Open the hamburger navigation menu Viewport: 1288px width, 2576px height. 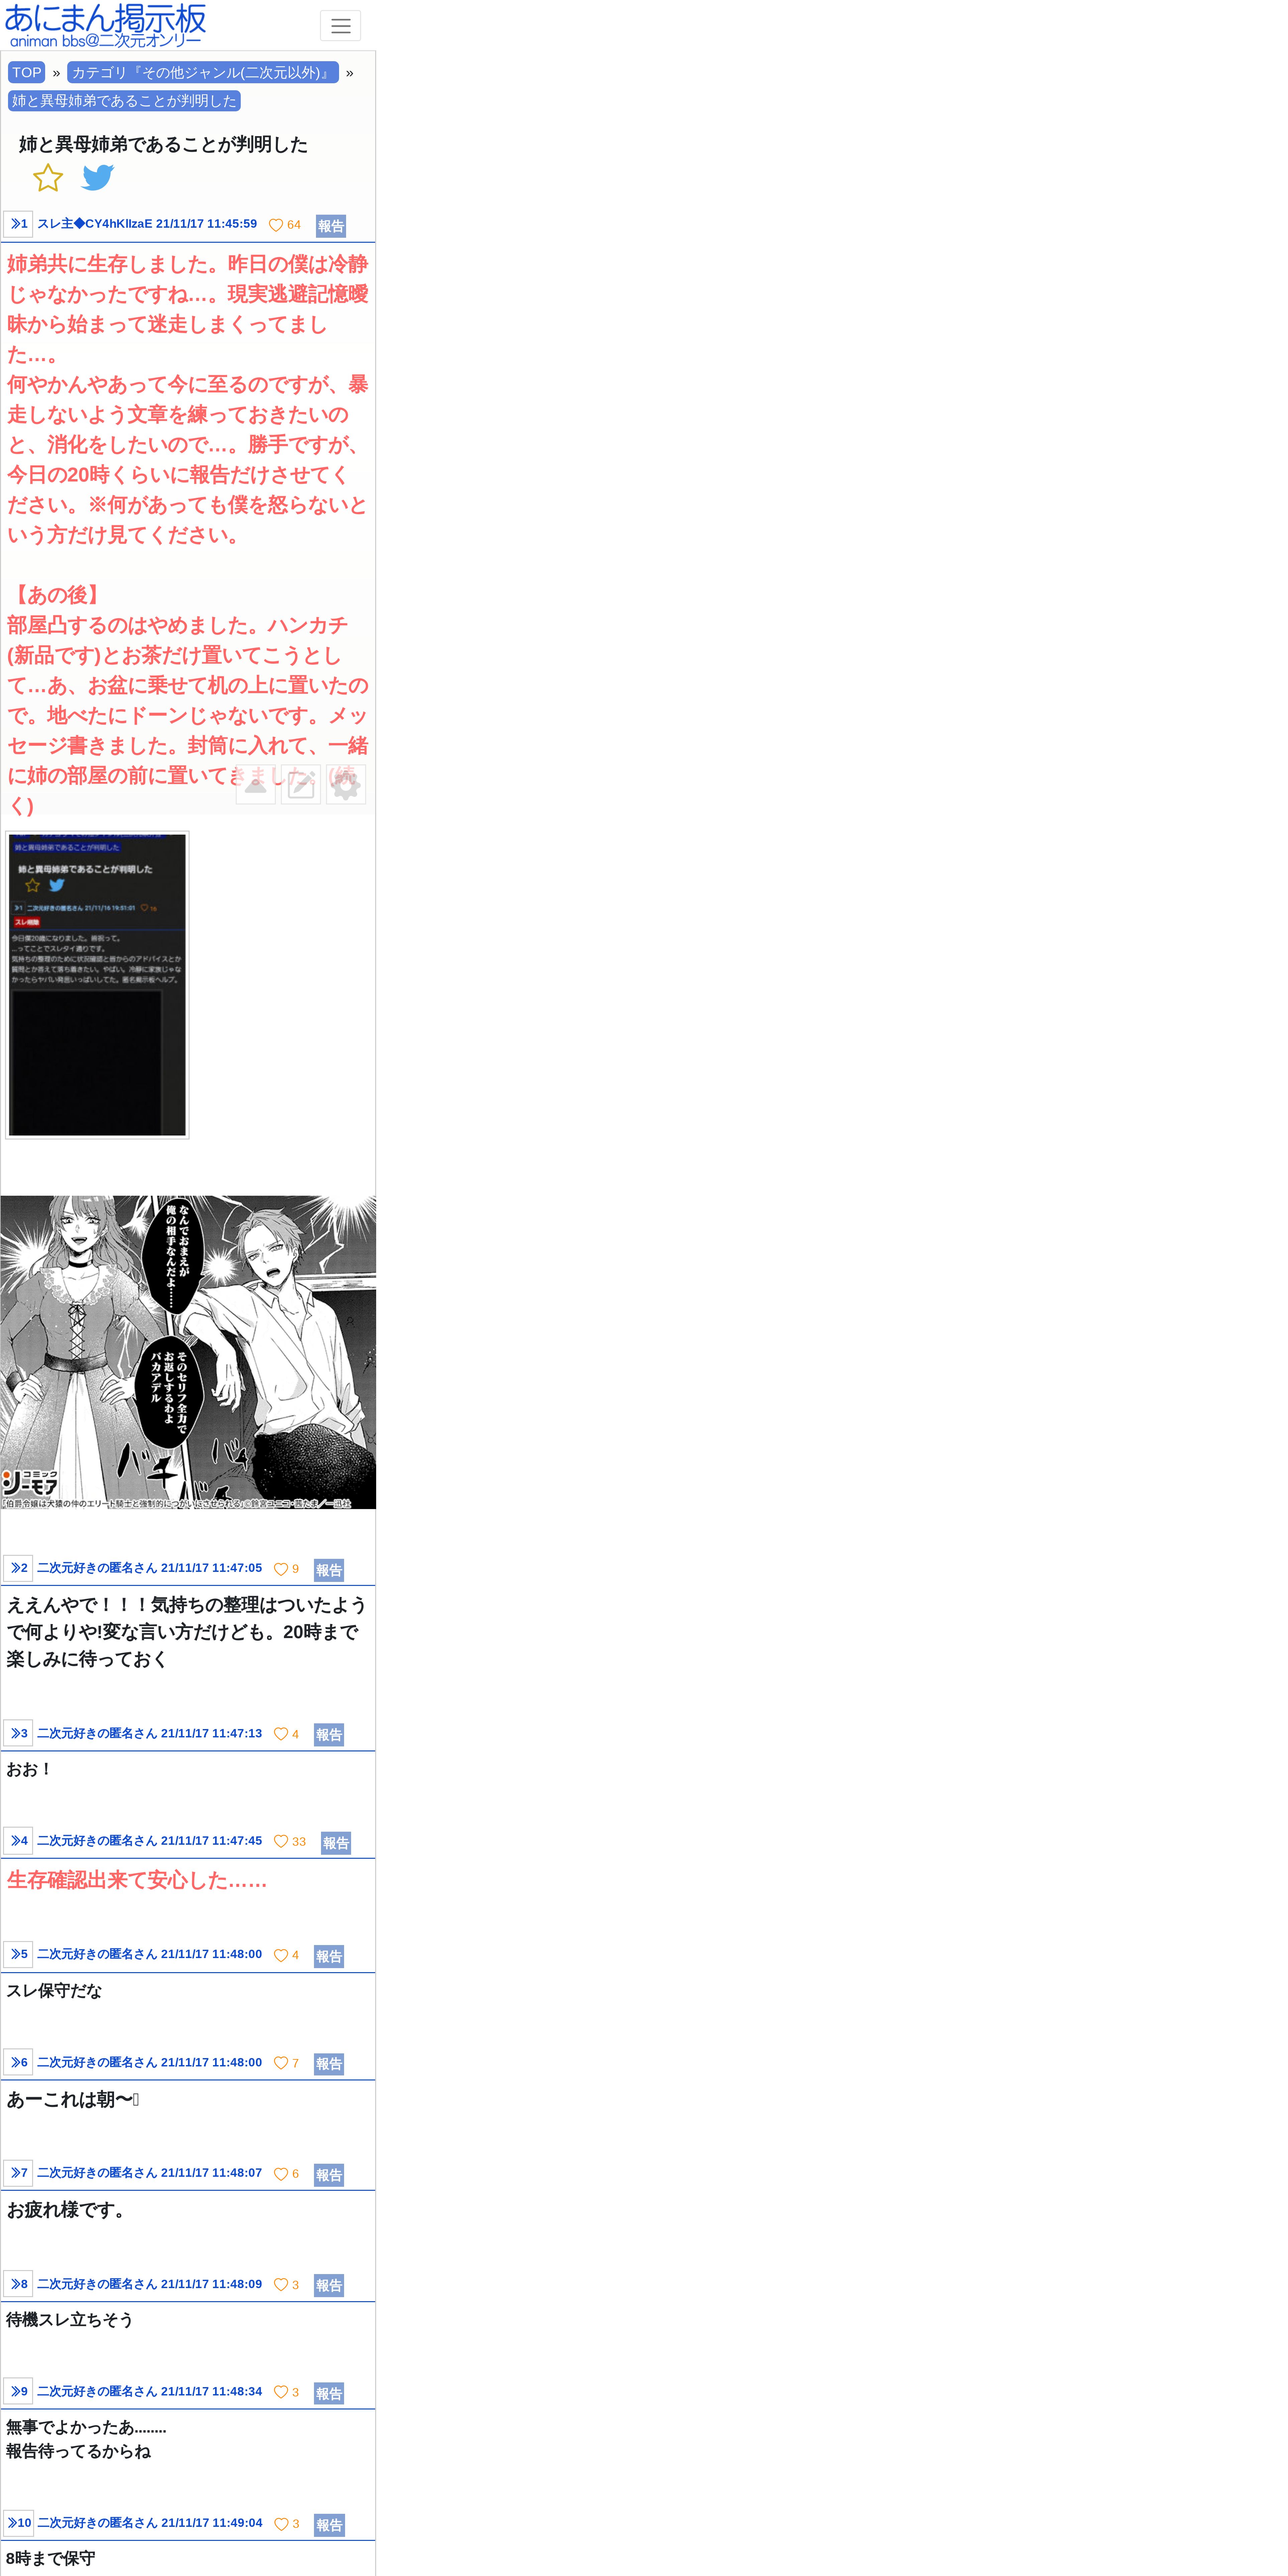click(x=340, y=26)
